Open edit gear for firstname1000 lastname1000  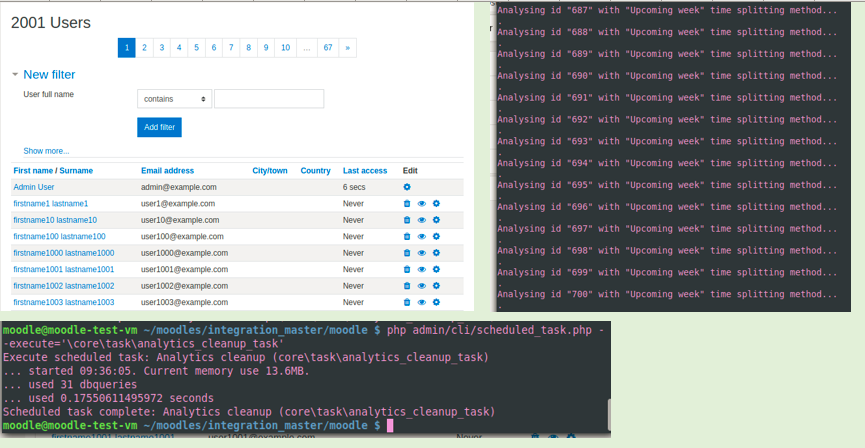pos(436,253)
